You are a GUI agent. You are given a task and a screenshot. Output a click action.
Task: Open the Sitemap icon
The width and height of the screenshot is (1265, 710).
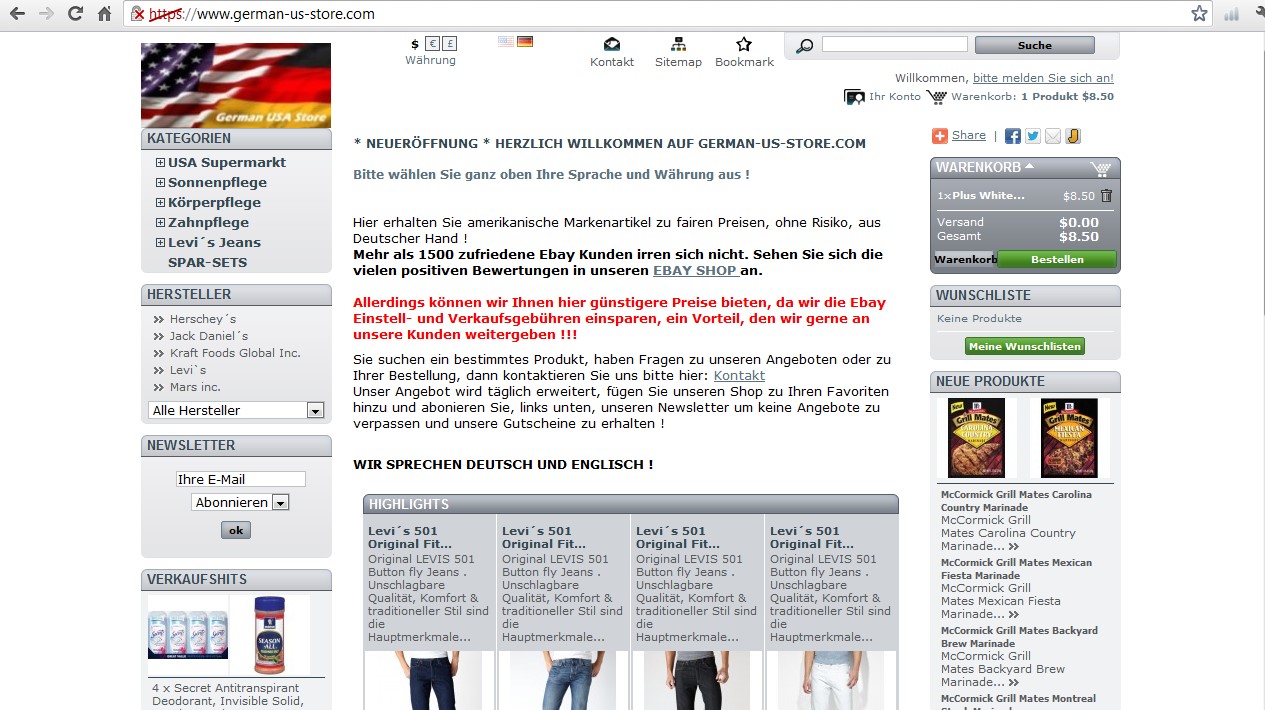[x=678, y=44]
